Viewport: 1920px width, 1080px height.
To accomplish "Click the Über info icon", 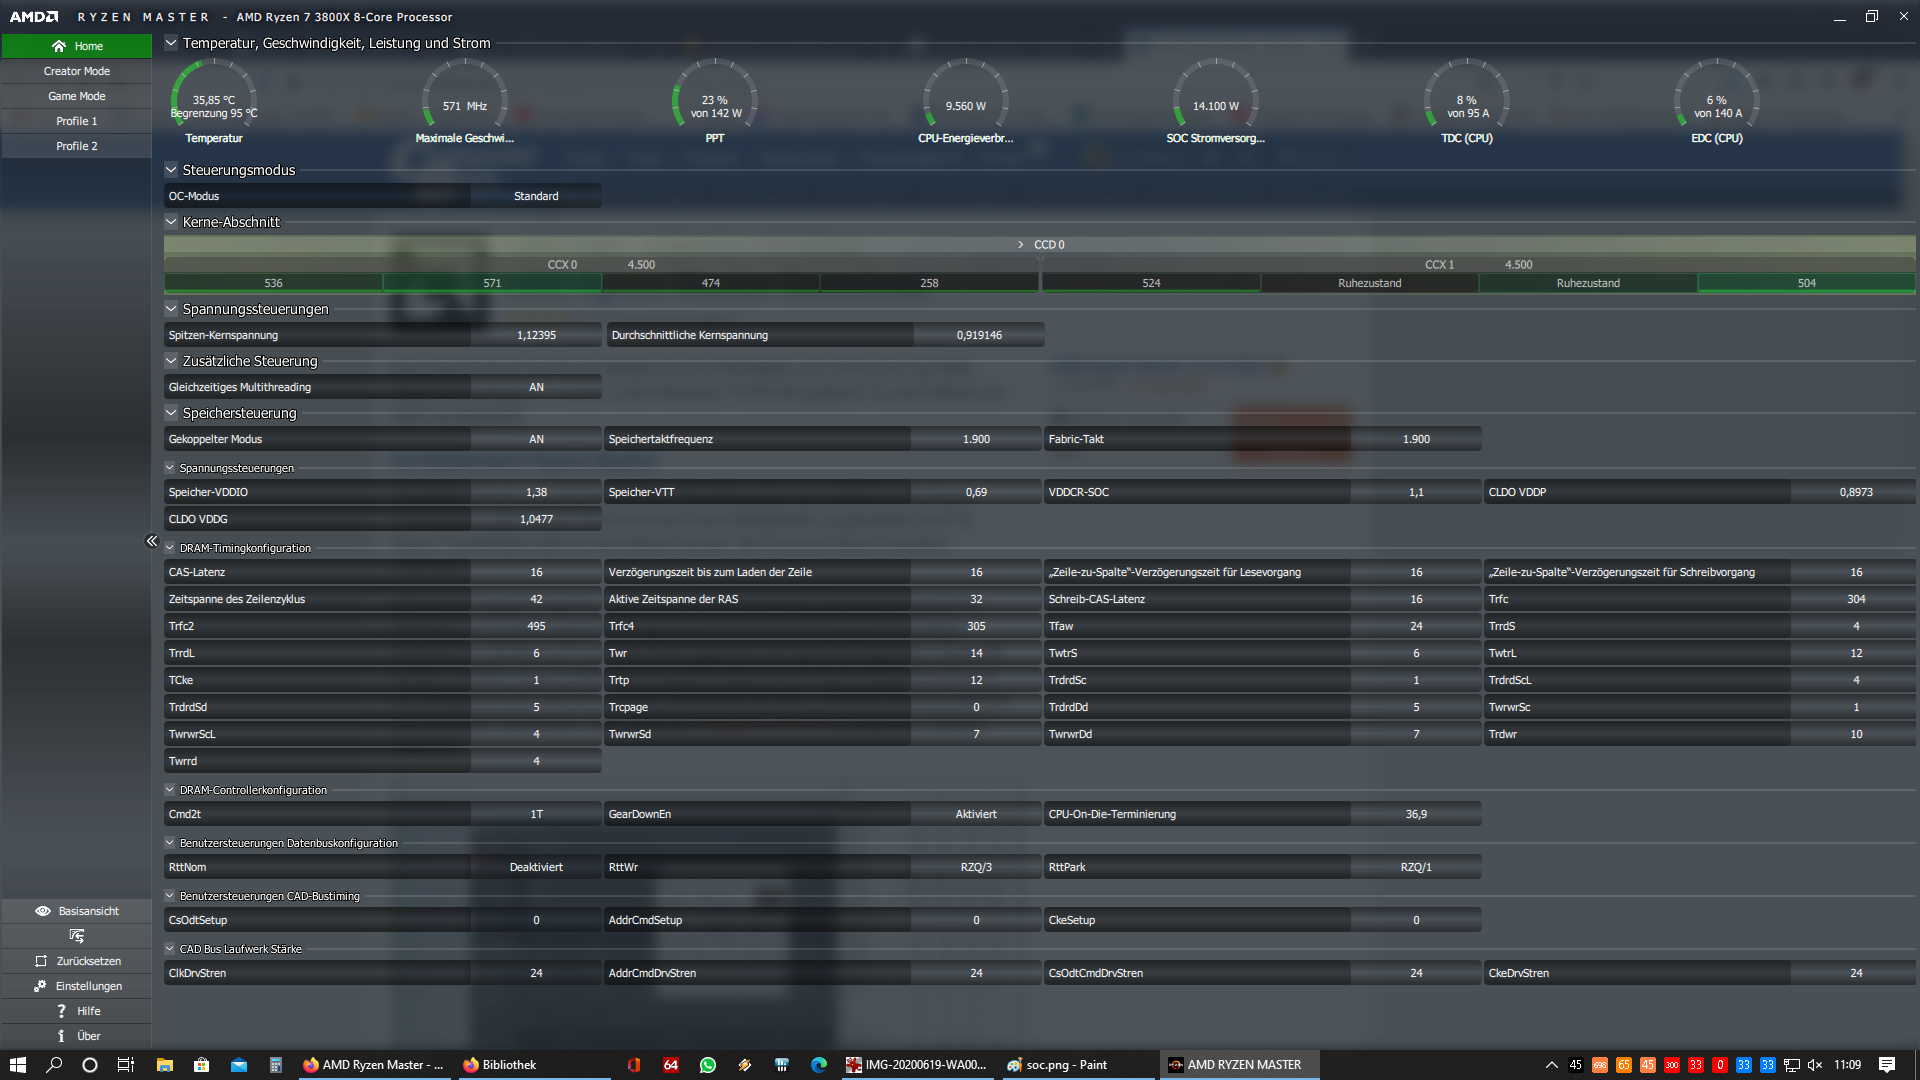I will click(61, 1036).
